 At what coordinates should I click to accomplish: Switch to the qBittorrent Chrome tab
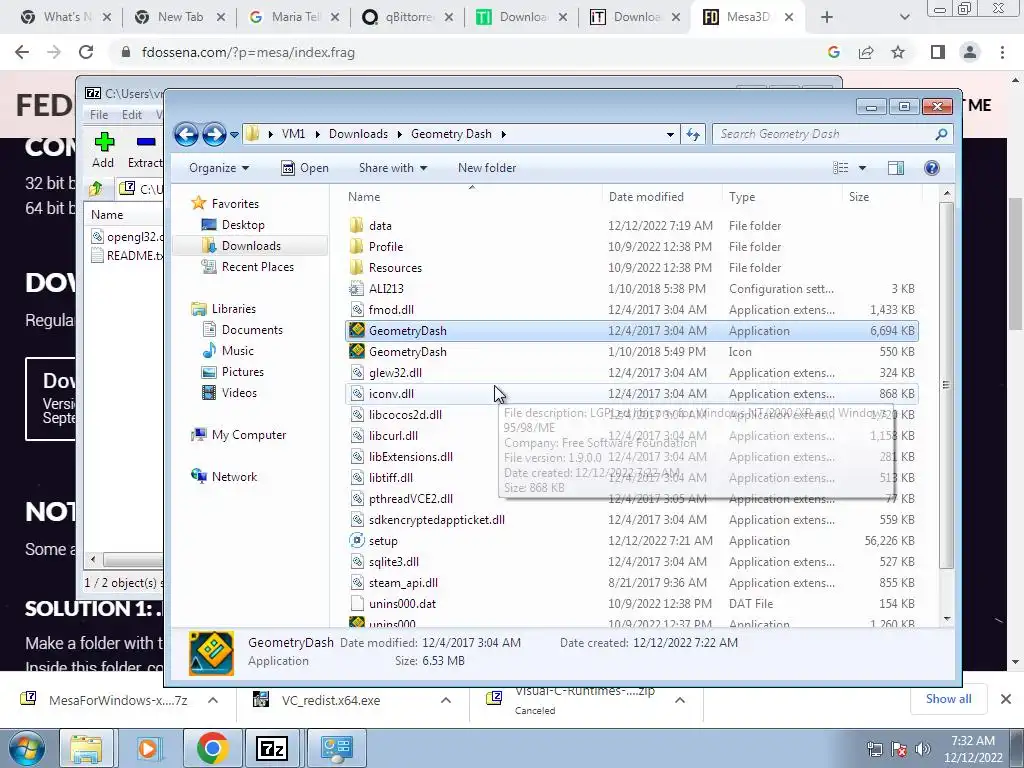[408, 17]
